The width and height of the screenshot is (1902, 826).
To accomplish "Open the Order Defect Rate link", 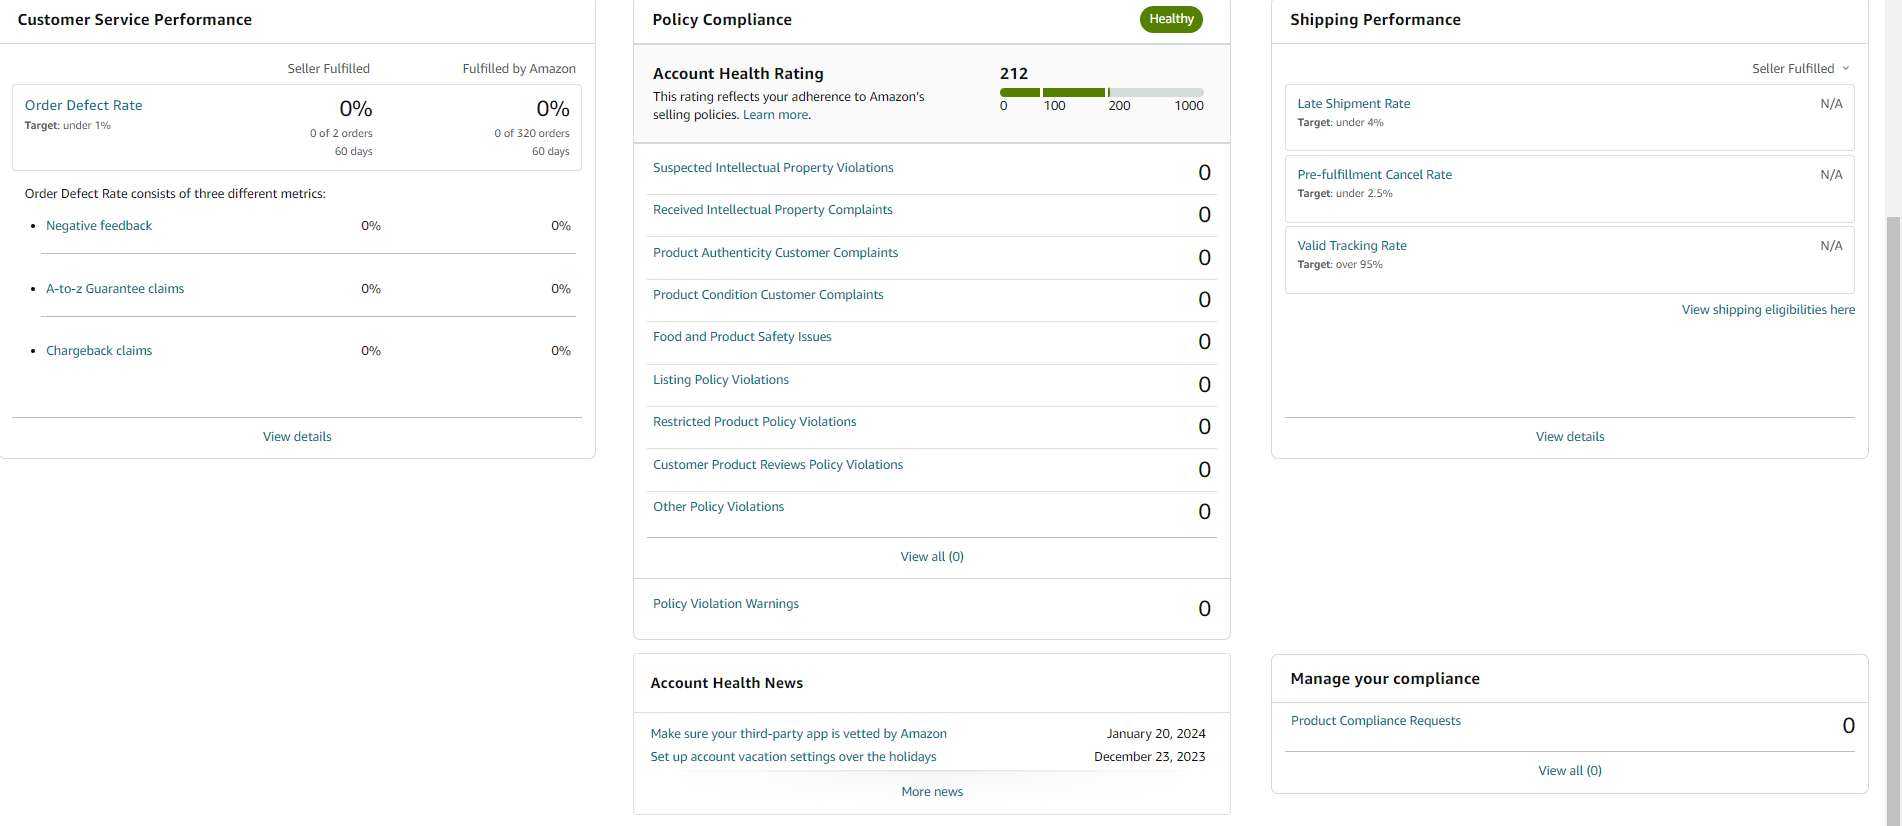I will coord(83,105).
